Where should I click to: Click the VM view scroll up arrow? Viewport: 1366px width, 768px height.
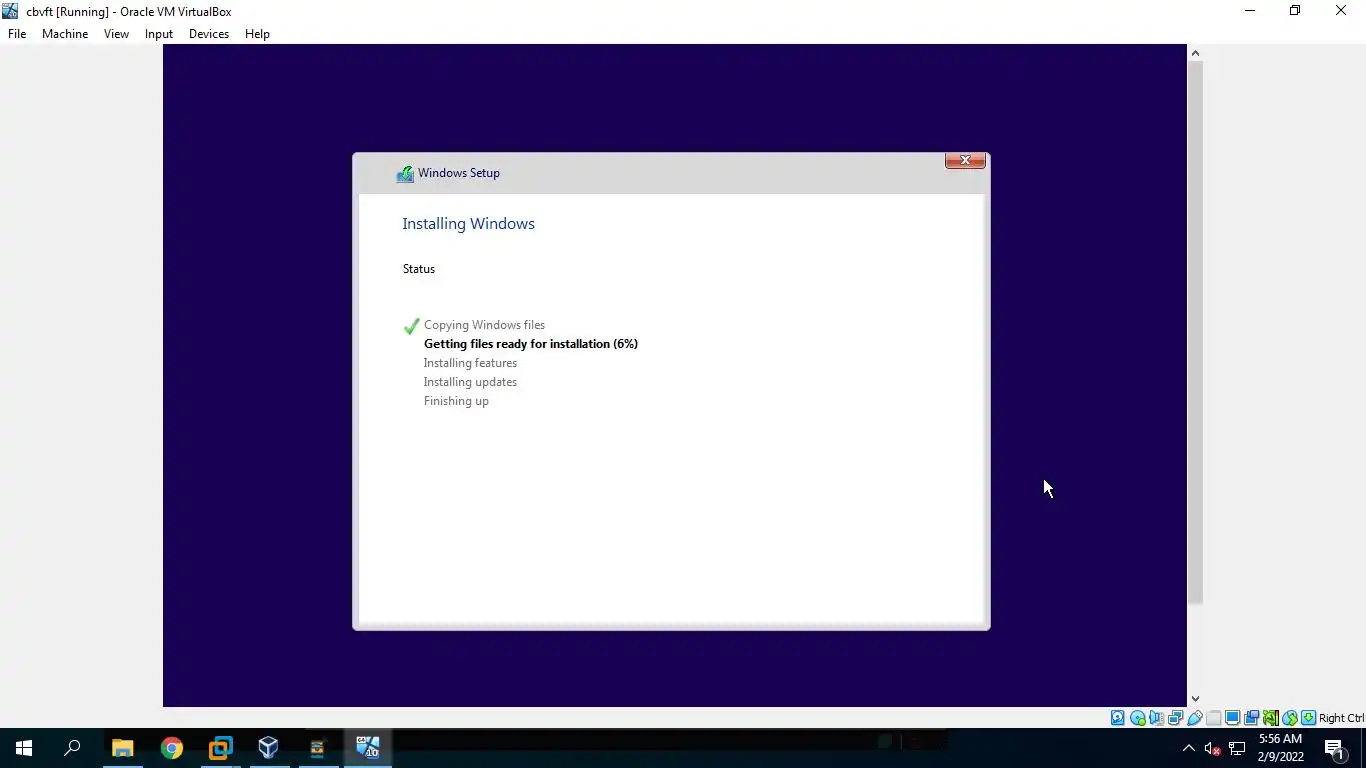click(x=1195, y=53)
